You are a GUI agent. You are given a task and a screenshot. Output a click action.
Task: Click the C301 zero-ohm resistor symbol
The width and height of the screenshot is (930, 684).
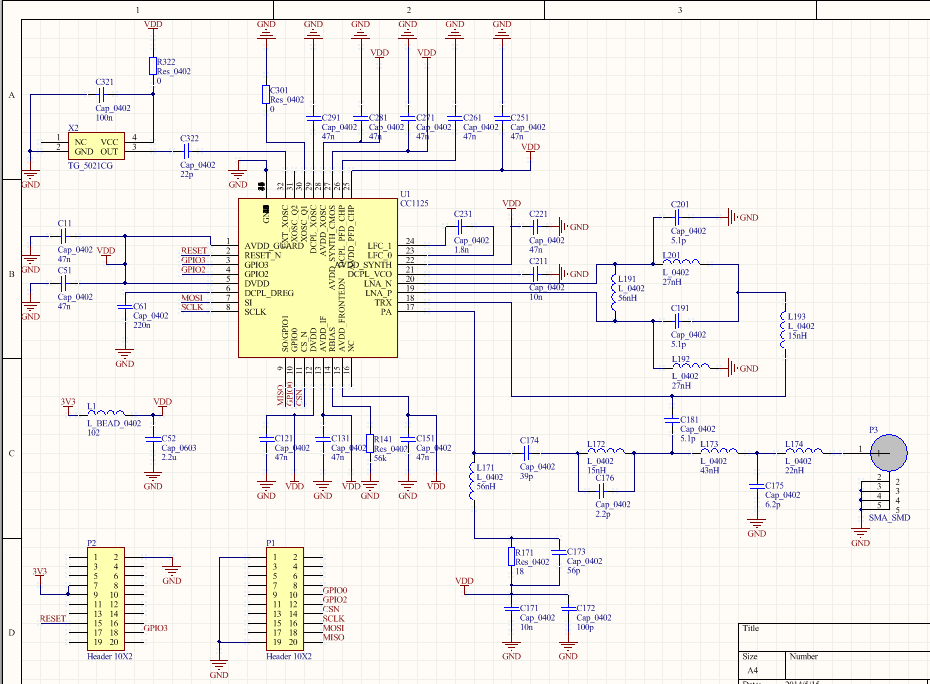click(266, 94)
